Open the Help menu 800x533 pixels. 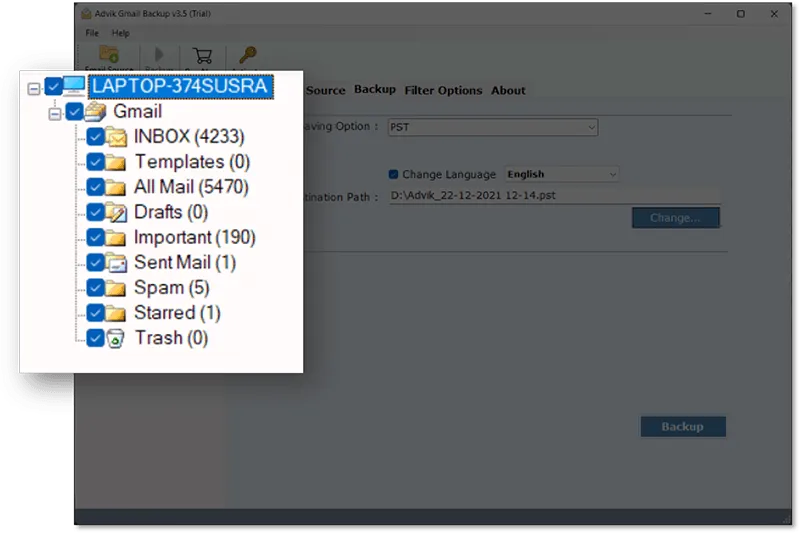pyautogui.click(x=120, y=33)
